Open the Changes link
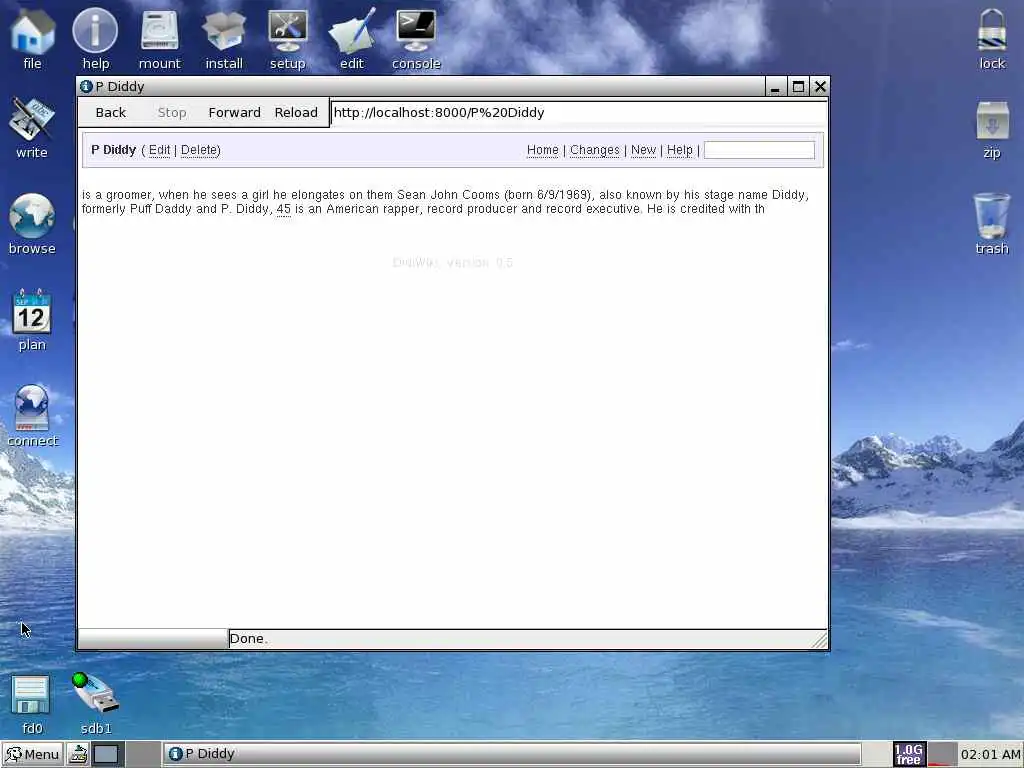This screenshot has height=768, width=1024. [594, 150]
